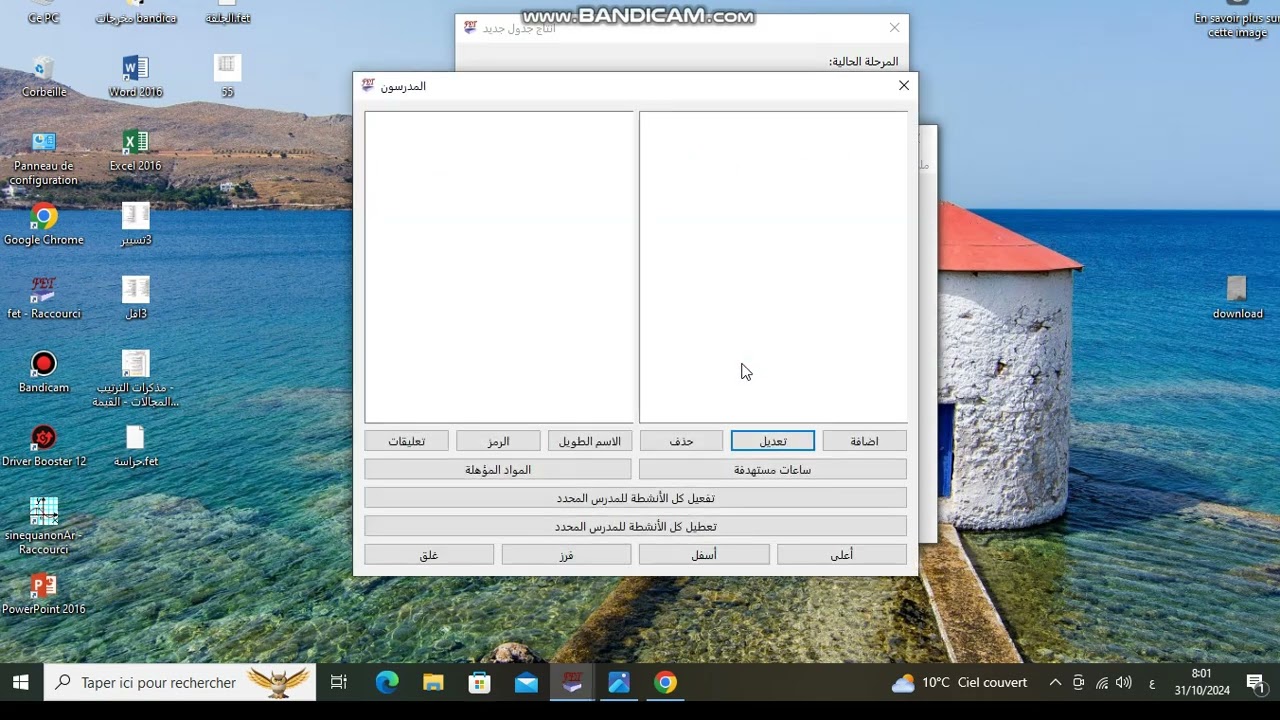Open مذكرات الترتيب document icon
The image size is (1280, 720).
[x=136, y=379]
